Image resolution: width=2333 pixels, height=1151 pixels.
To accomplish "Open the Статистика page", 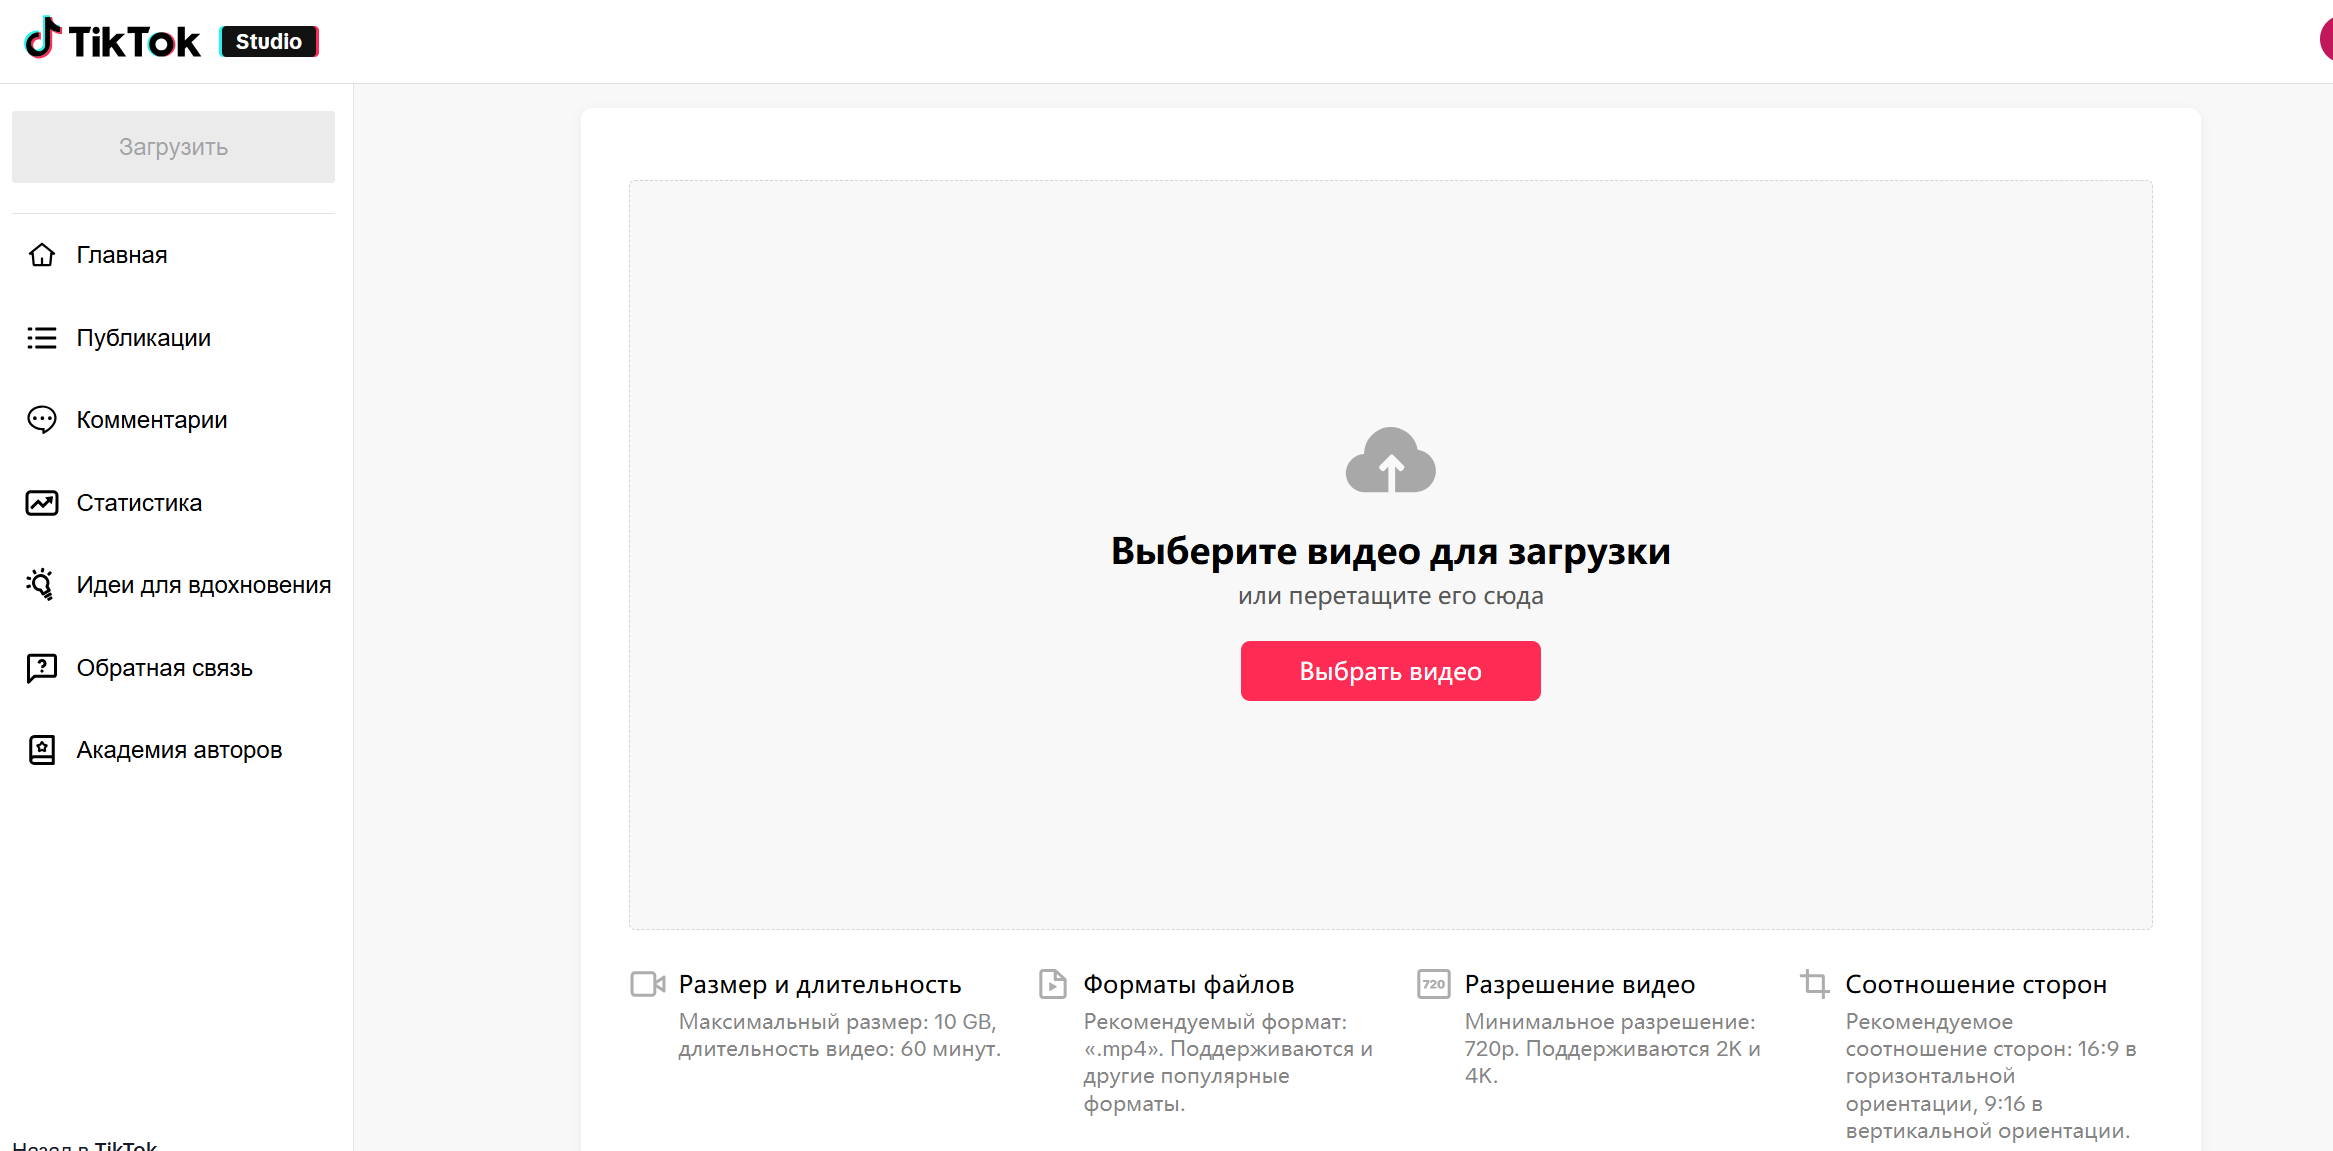I will pyautogui.click(x=139, y=503).
